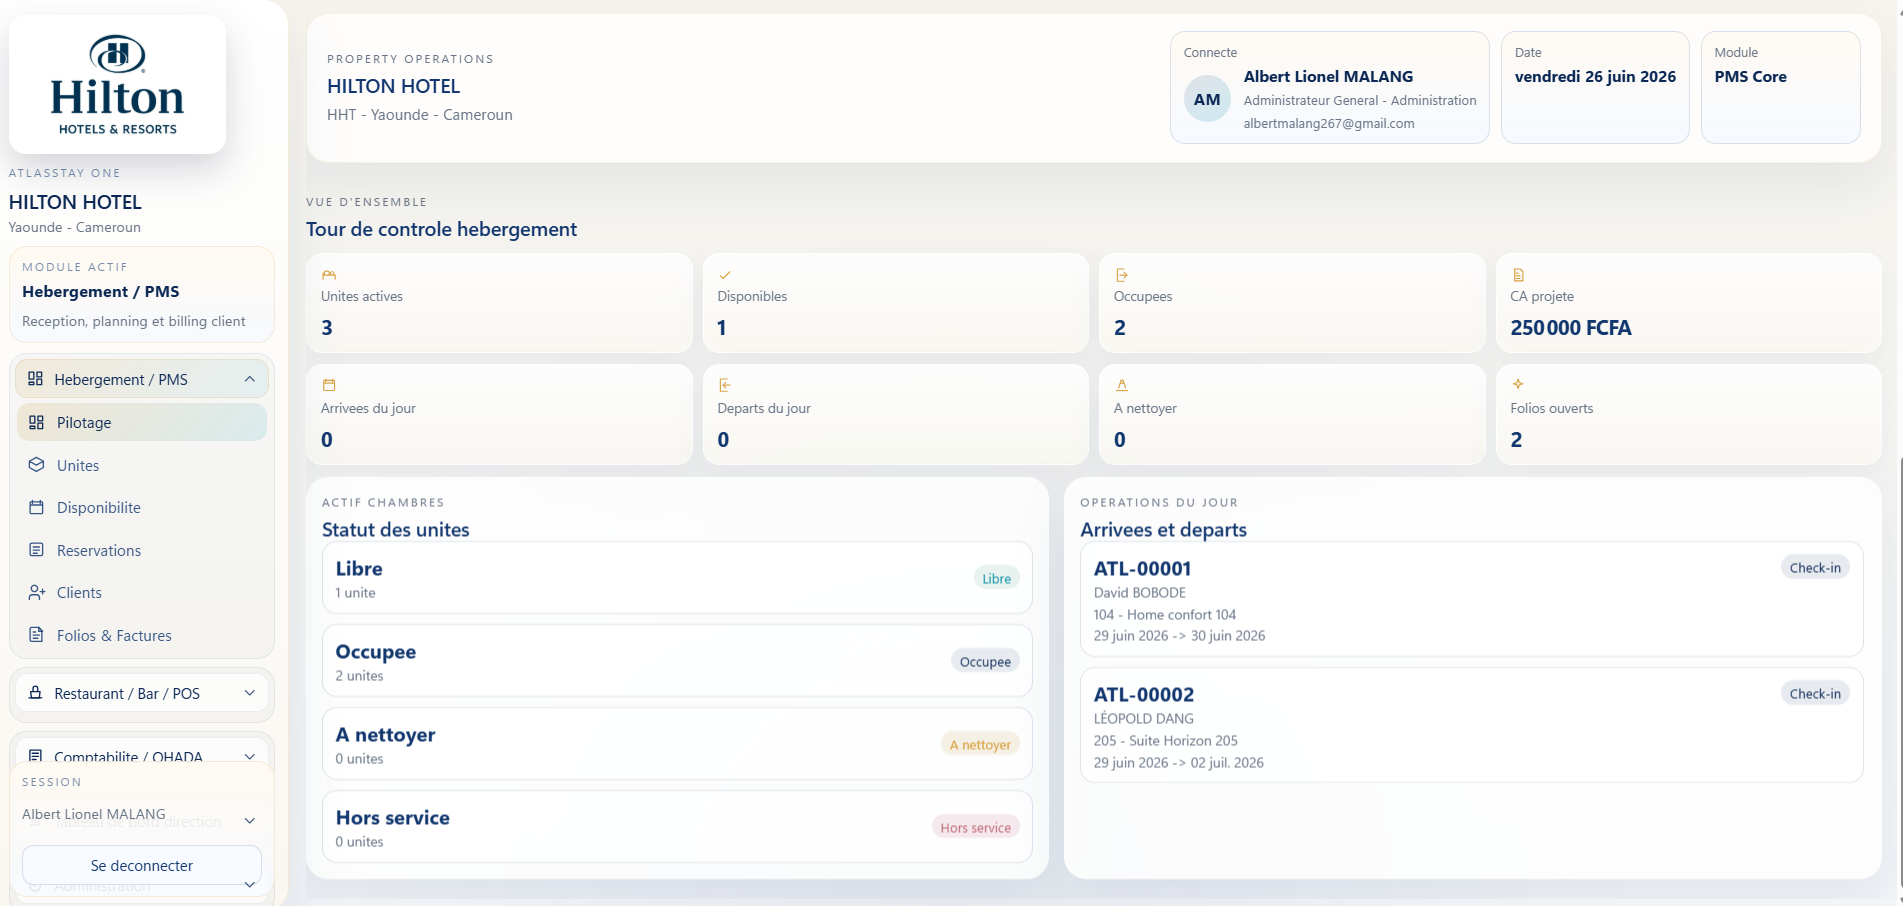
Task: Click the AM user avatar
Action: click(1207, 99)
